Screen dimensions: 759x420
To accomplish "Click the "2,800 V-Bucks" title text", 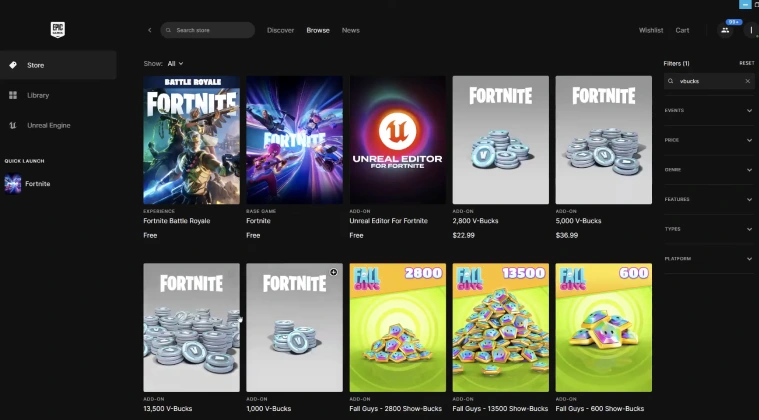I will [475, 221].
